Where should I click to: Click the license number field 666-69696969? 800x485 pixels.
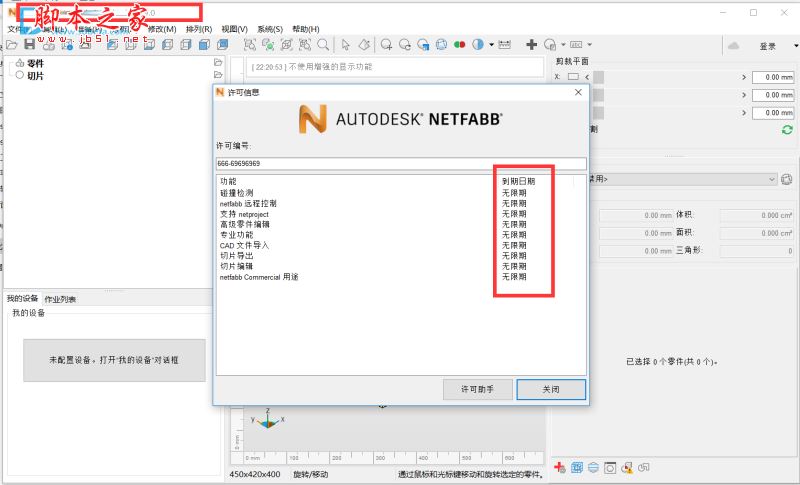coord(401,164)
